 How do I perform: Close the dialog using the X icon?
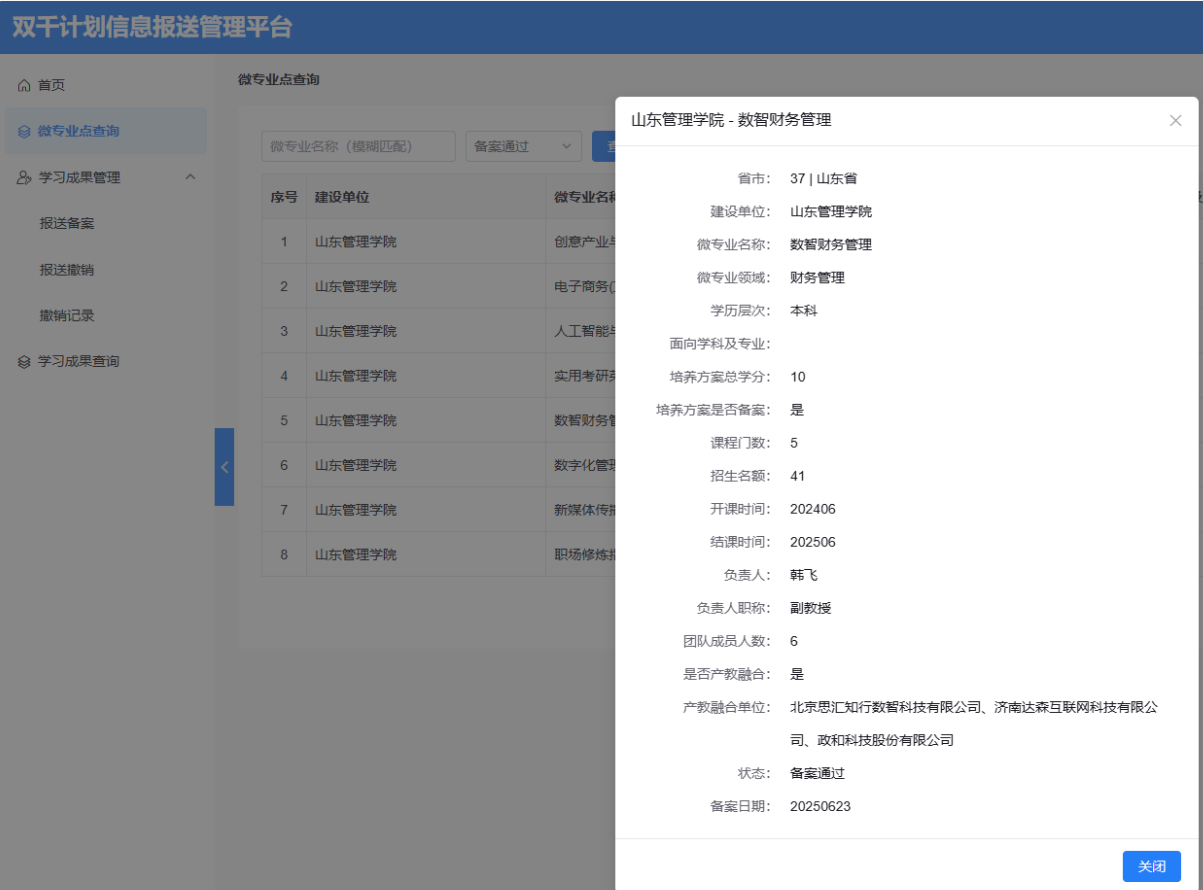1175,121
